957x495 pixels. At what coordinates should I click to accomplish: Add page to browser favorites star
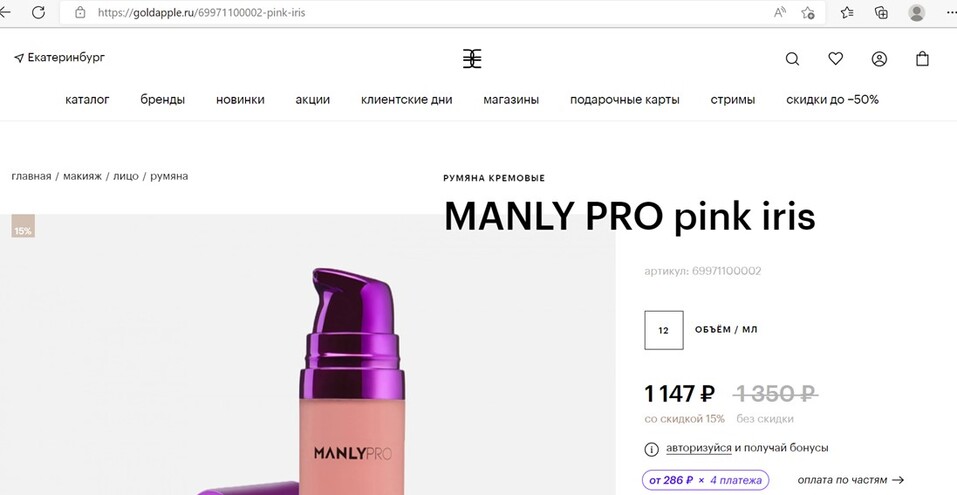[808, 12]
